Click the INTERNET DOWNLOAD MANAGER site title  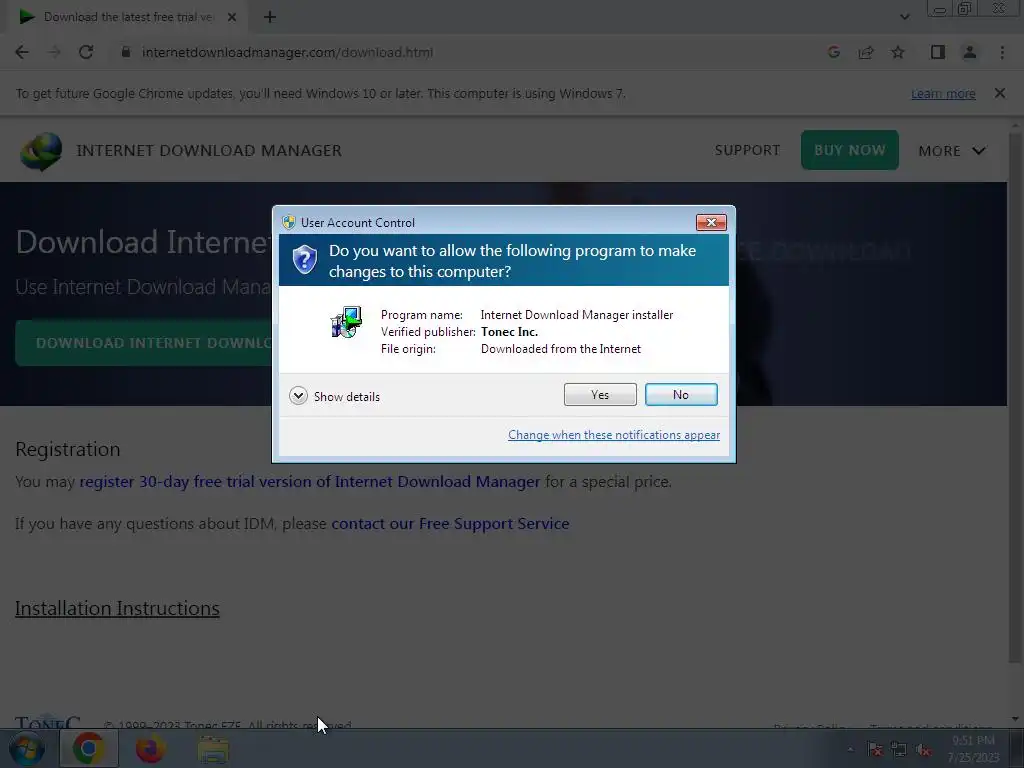209,150
